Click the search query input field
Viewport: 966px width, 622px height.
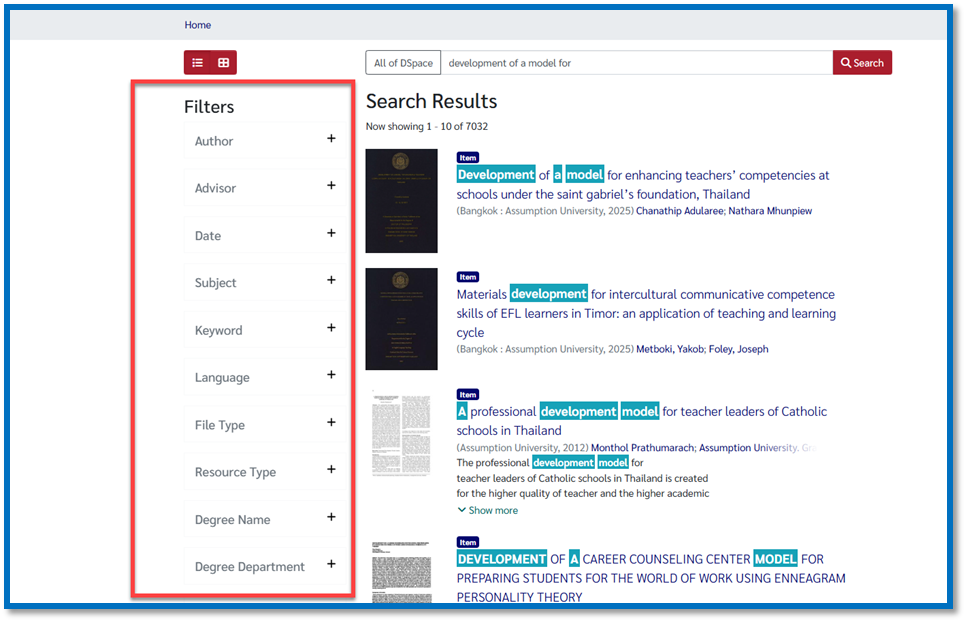pyautogui.click(x=636, y=63)
